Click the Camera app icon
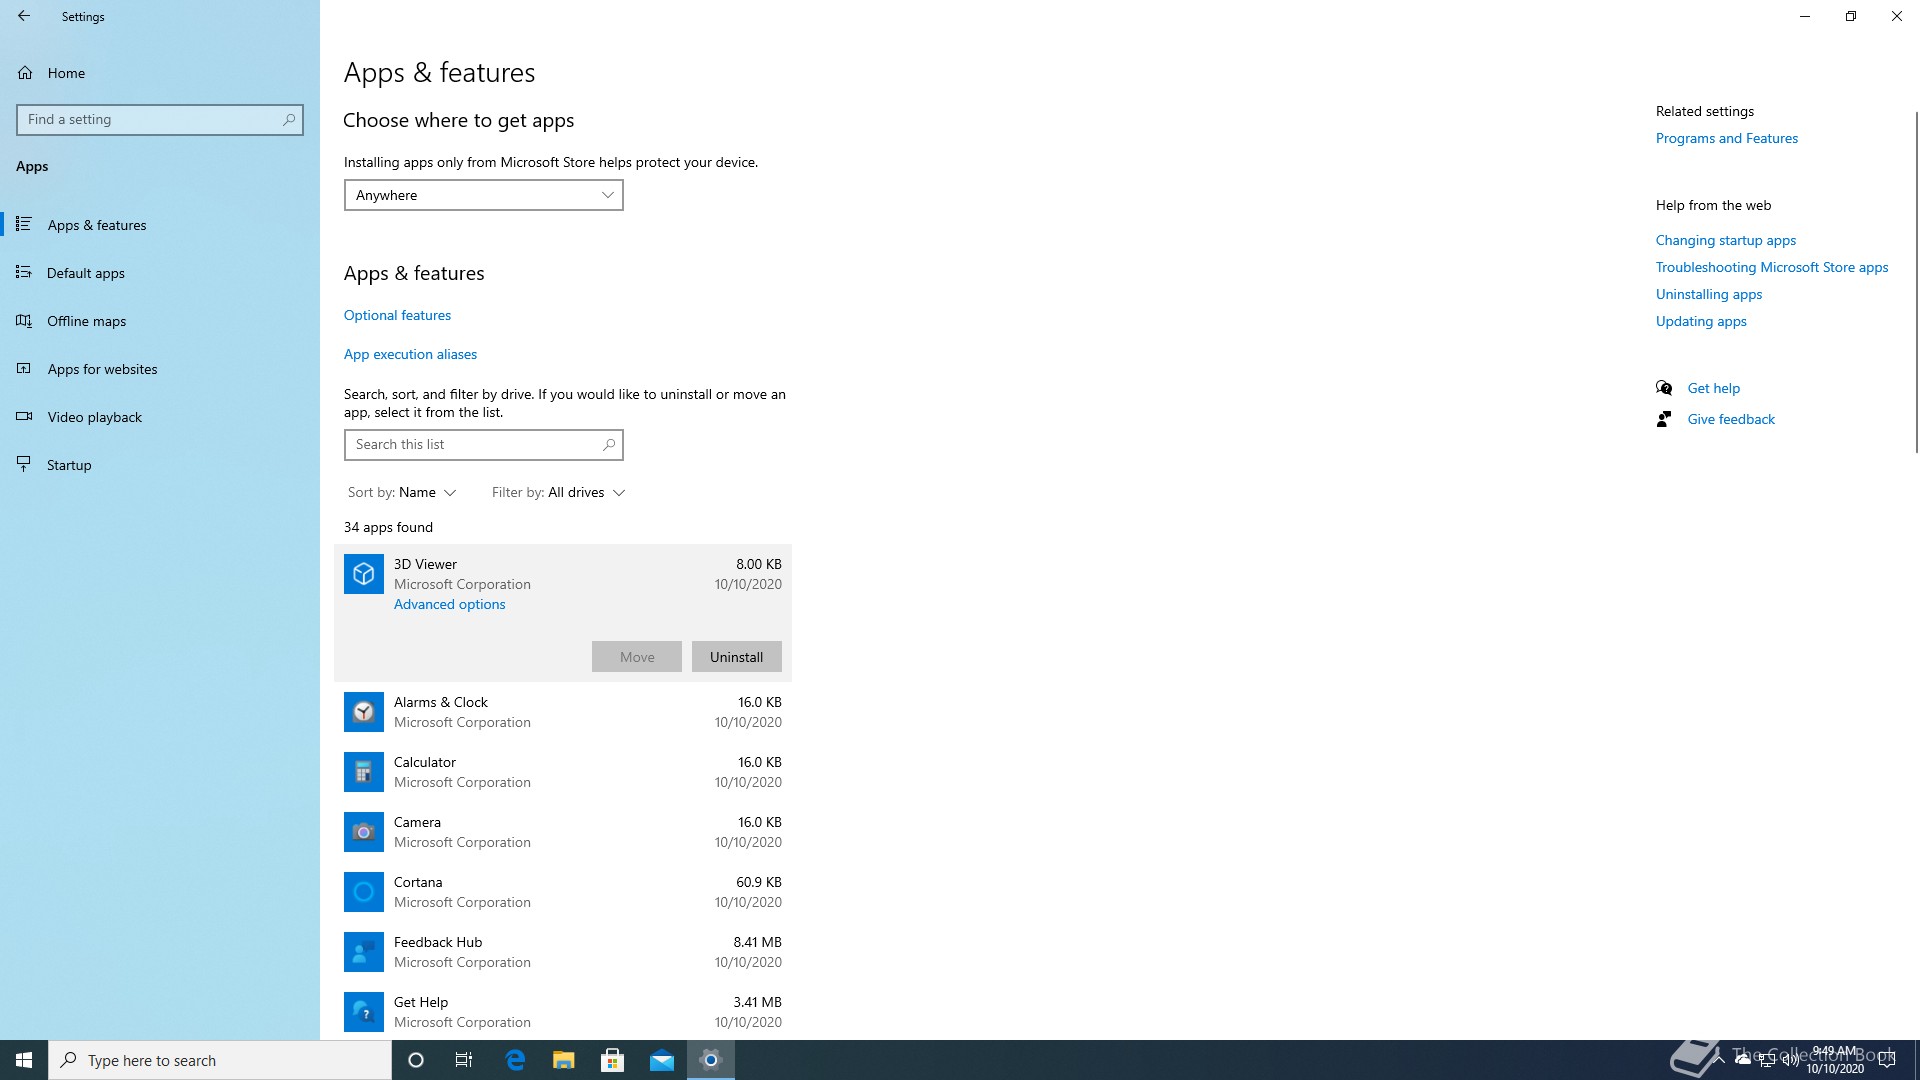The width and height of the screenshot is (1920, 1080). [363, 832]
